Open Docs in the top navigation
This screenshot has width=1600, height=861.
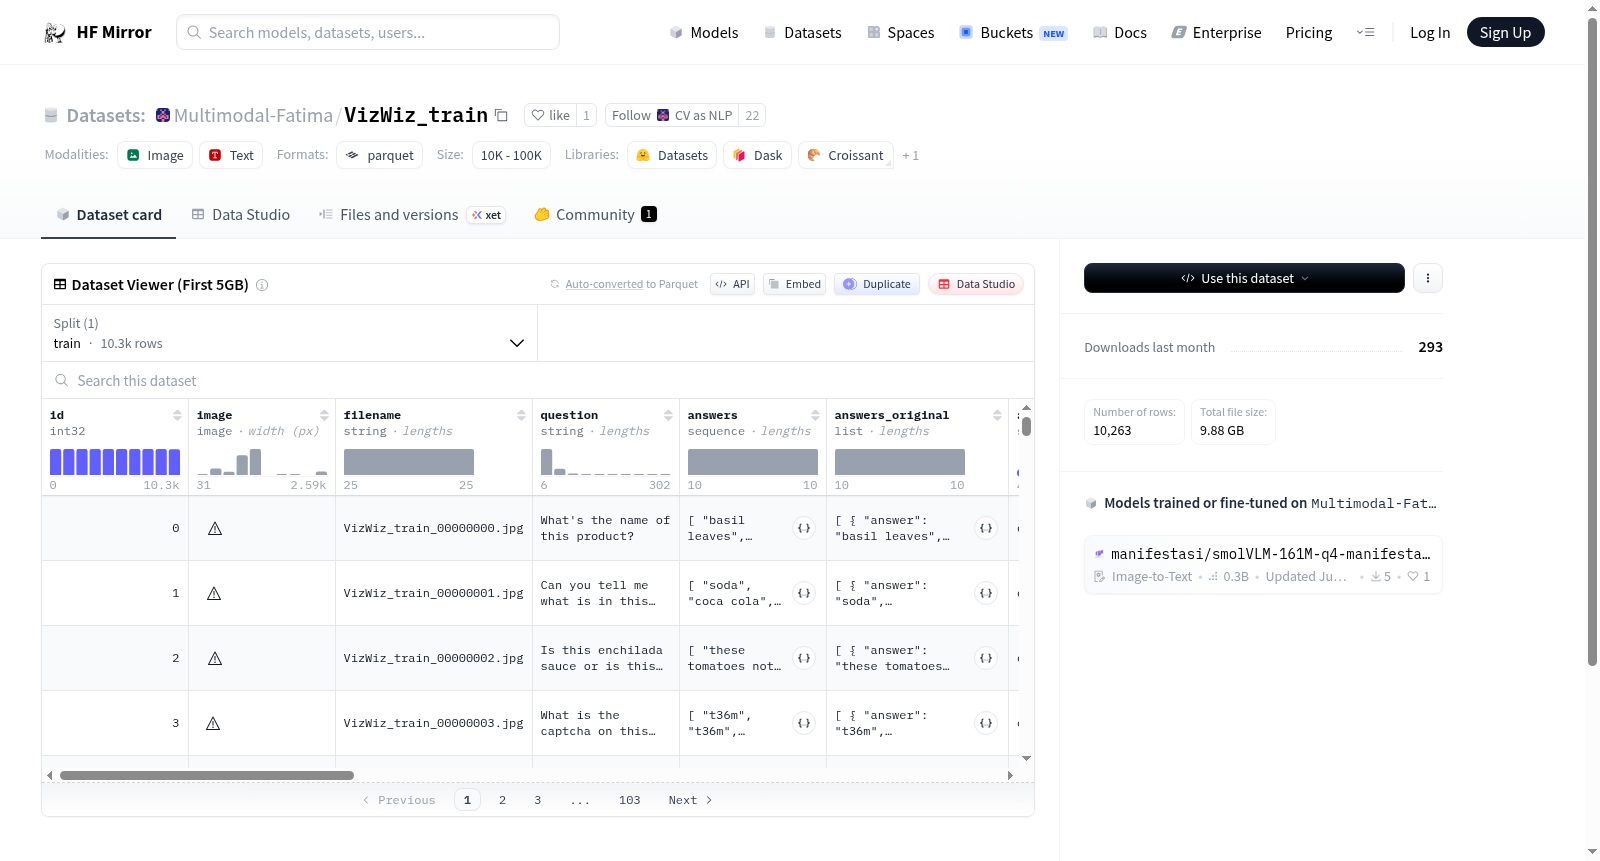(x=1120, y=33)
